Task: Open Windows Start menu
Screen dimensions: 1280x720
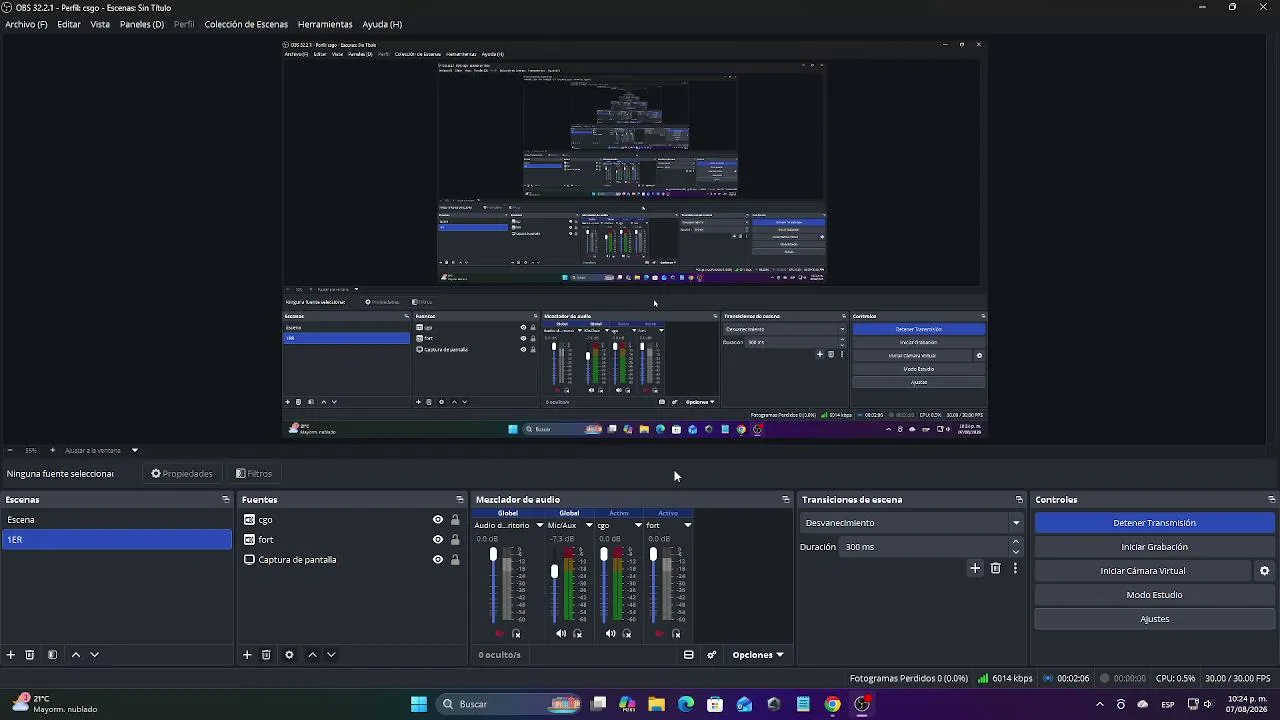Action: (419, 704)
